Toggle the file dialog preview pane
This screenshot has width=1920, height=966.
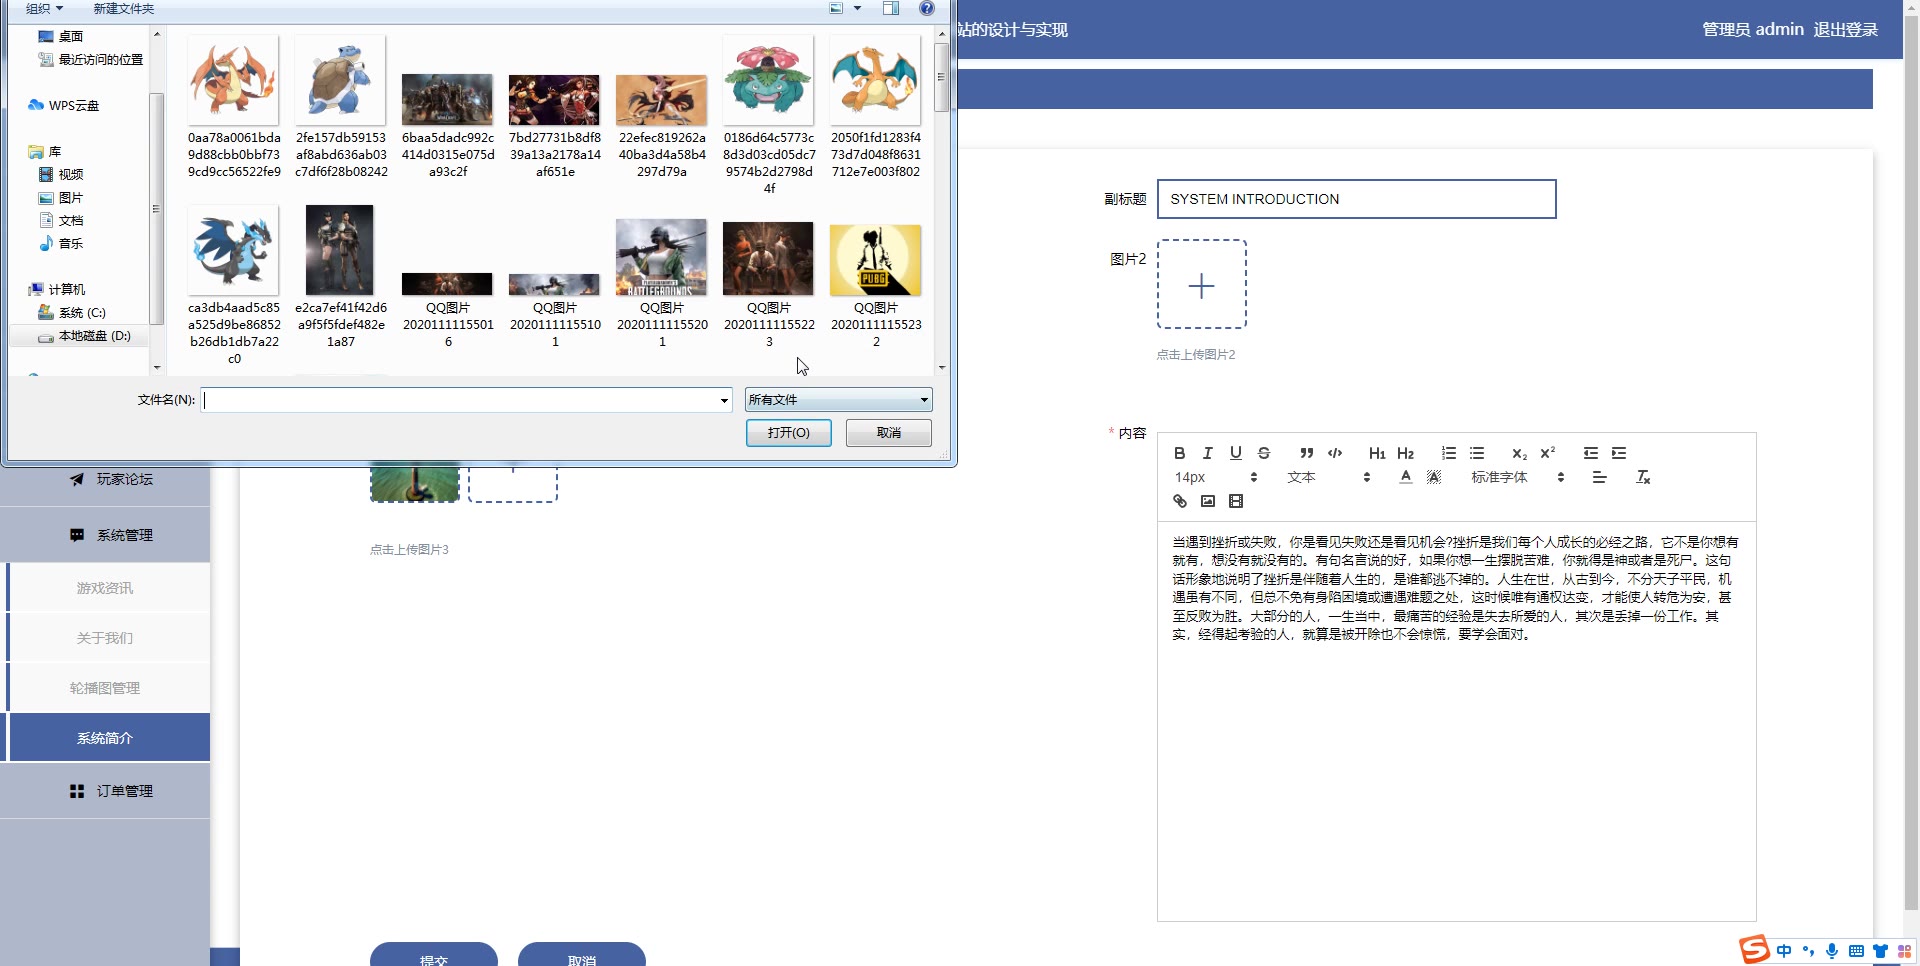[890, 8]
